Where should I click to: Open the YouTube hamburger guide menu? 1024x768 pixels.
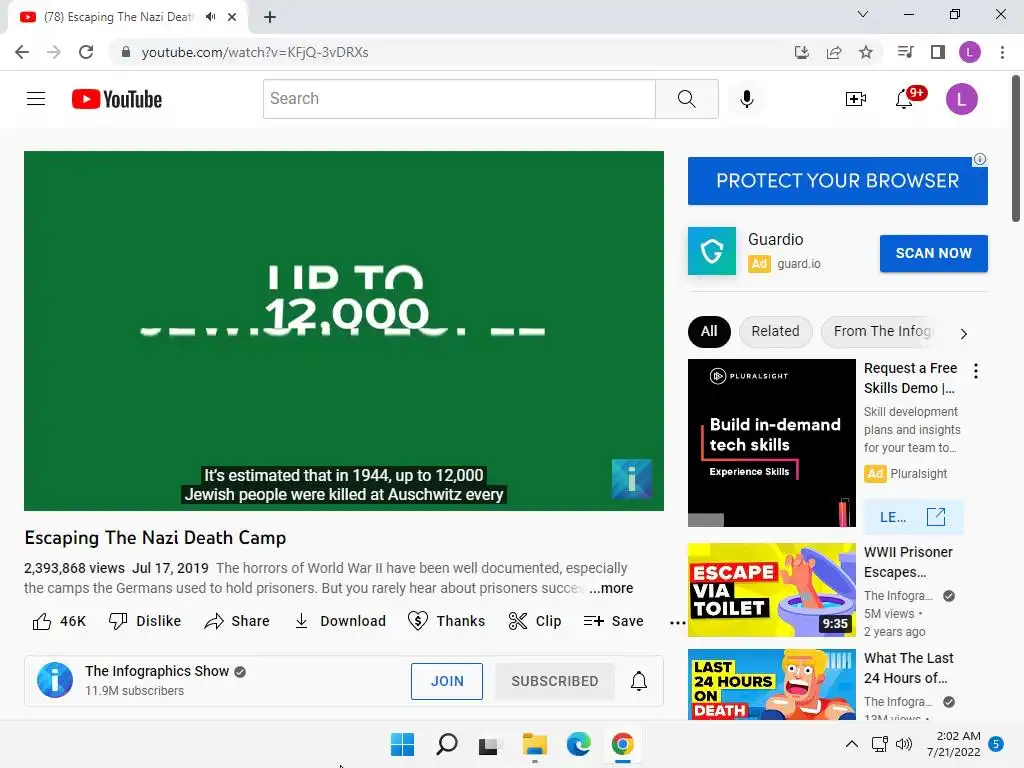(x=36, y=99)
